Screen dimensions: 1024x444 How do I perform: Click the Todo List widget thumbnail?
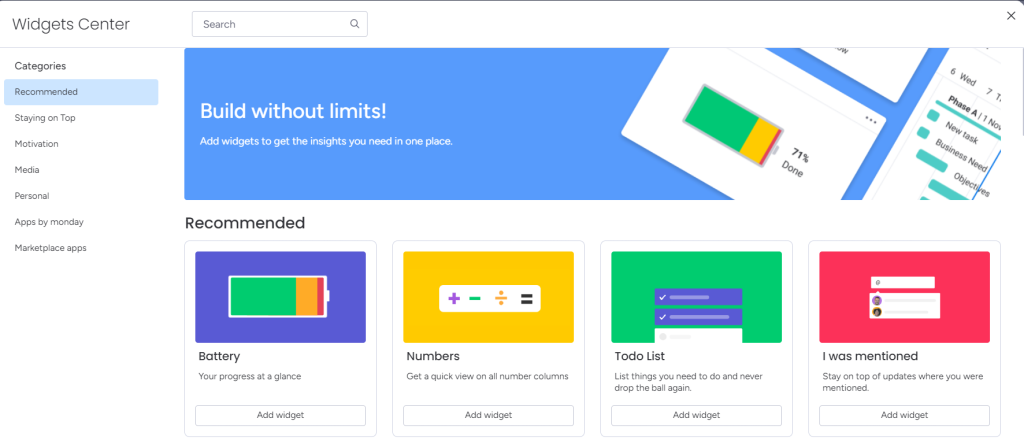point(696,297)
